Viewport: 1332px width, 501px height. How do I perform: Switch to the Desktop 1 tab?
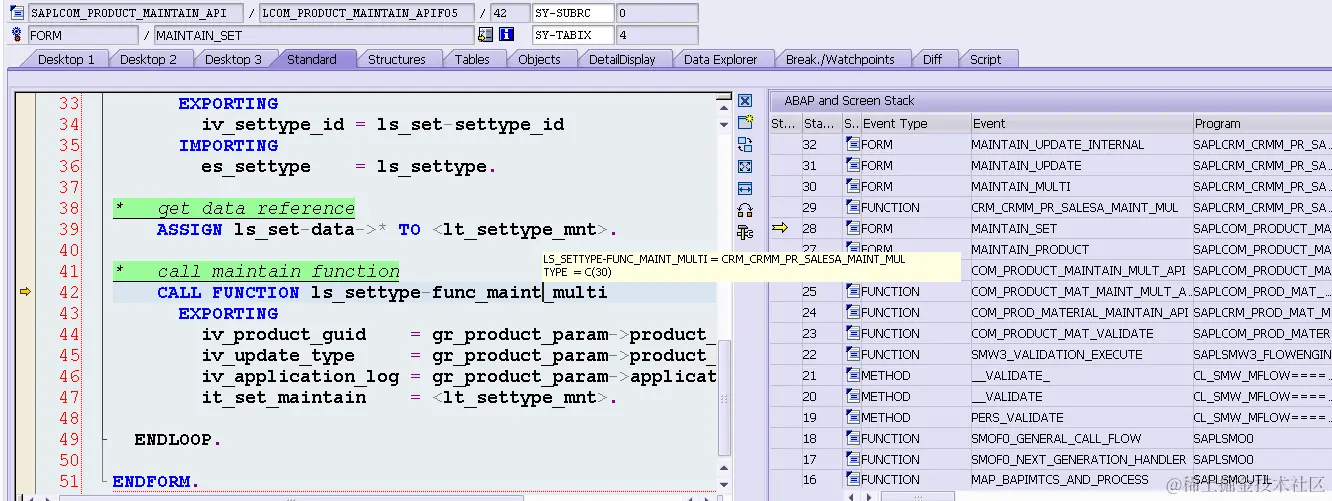(x=65, y=59)
